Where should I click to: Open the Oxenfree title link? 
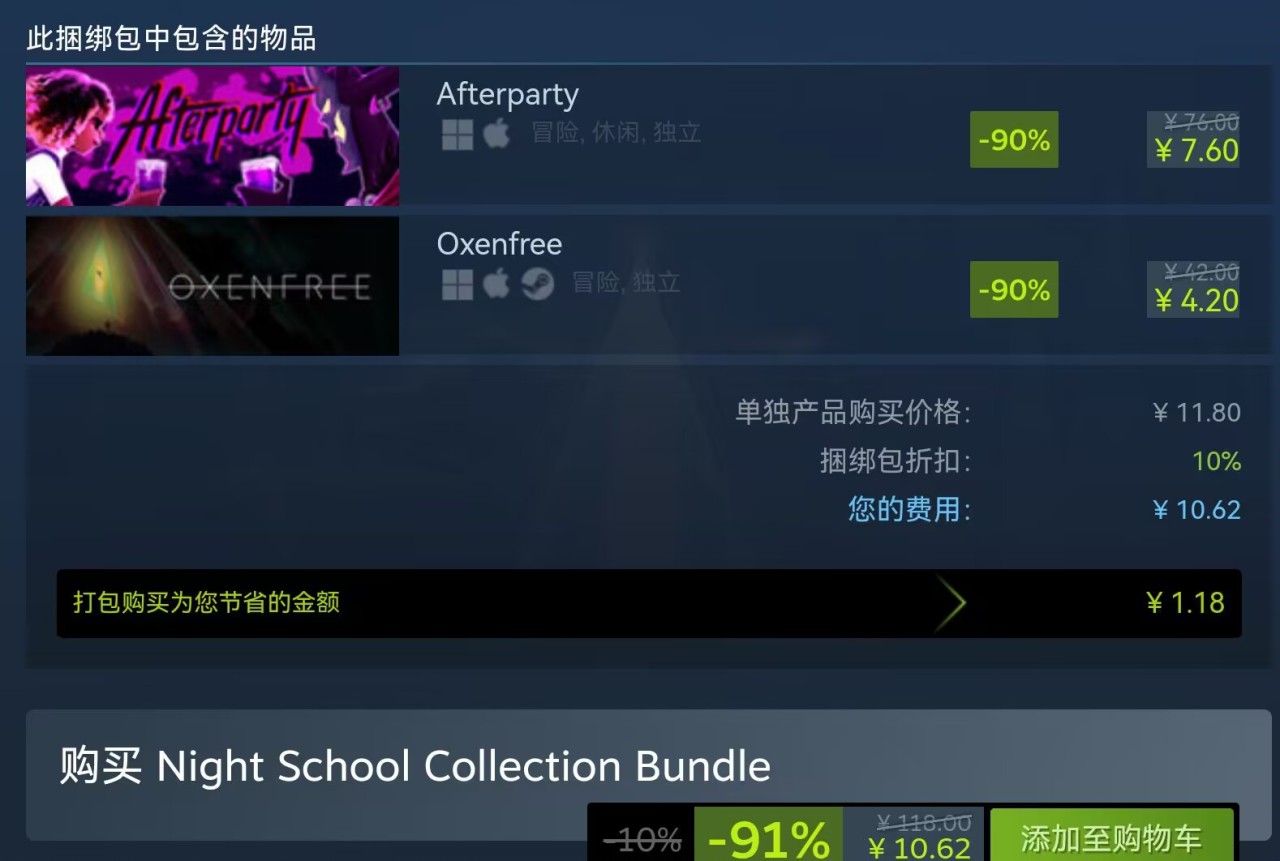[x=499, y=244]
